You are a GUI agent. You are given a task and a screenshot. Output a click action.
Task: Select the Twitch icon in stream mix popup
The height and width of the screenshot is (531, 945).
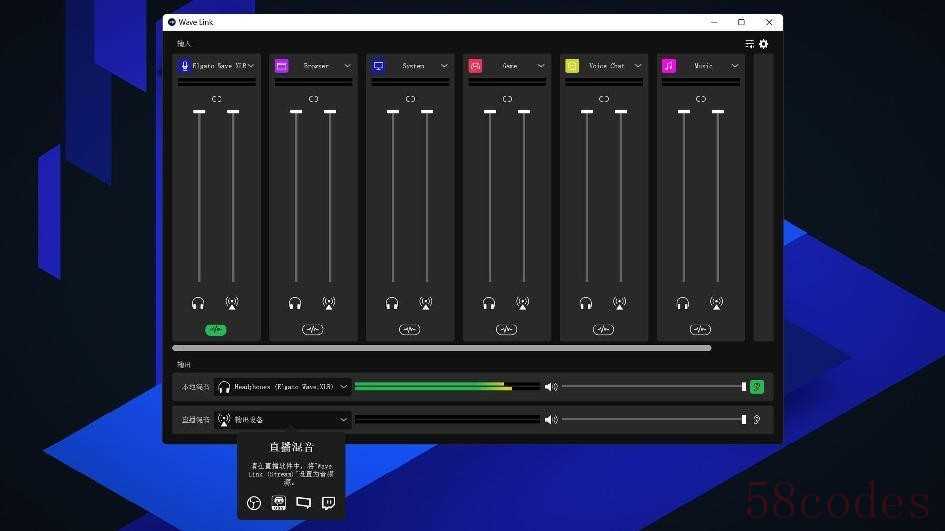tap(328, 503)
